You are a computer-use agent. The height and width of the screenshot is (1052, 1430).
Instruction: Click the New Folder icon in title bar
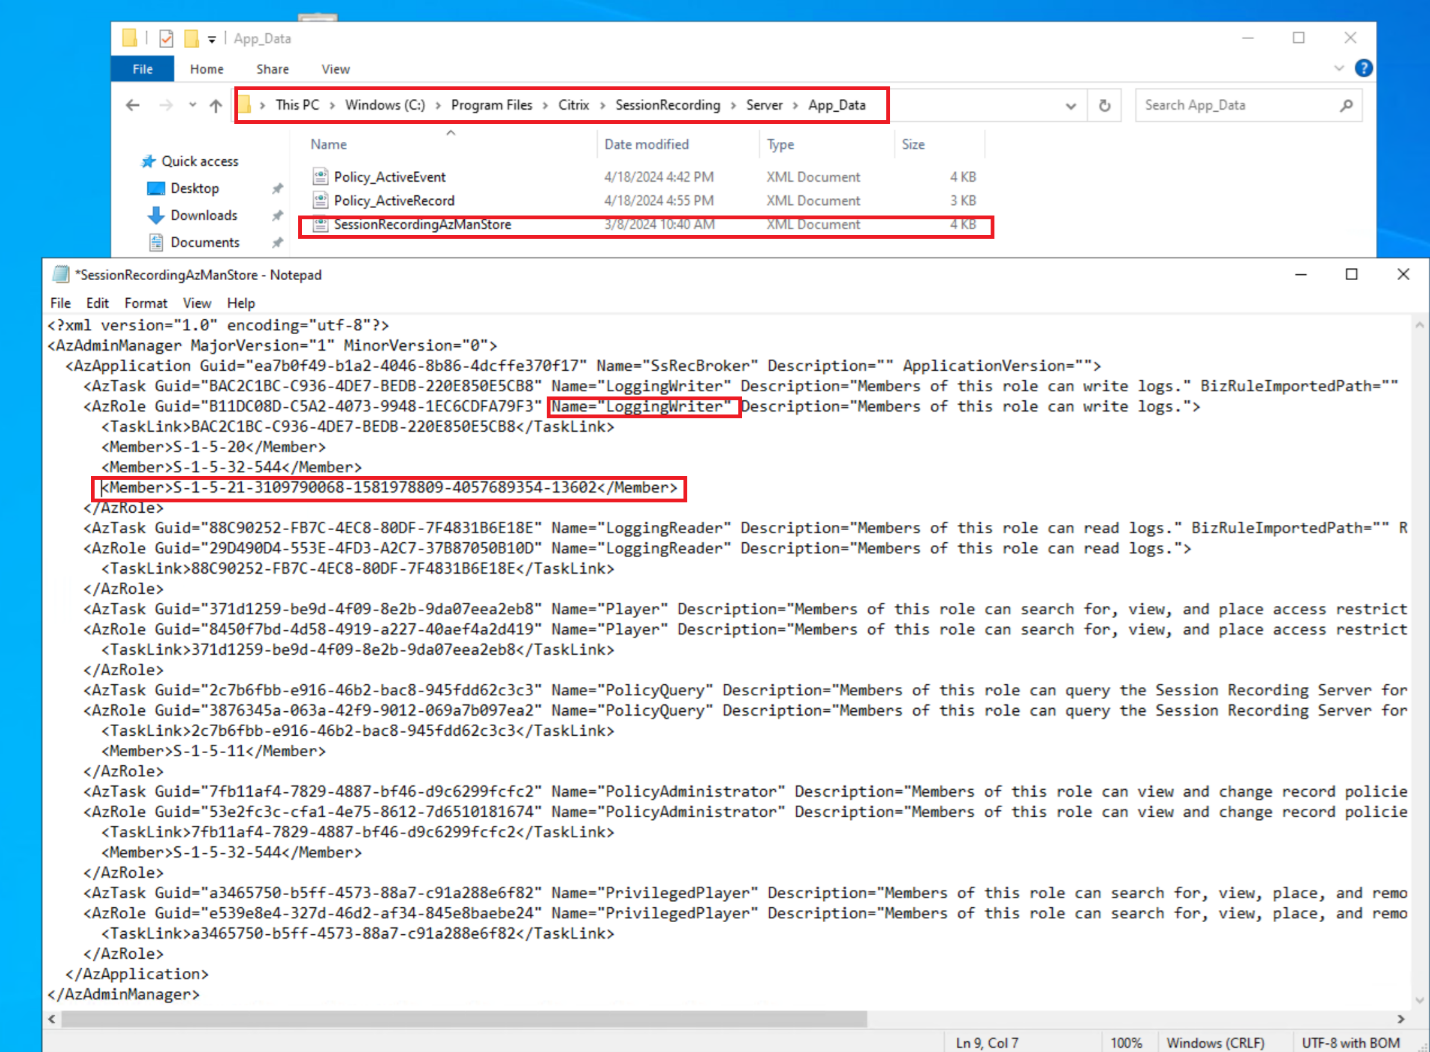tap(191, 39)
